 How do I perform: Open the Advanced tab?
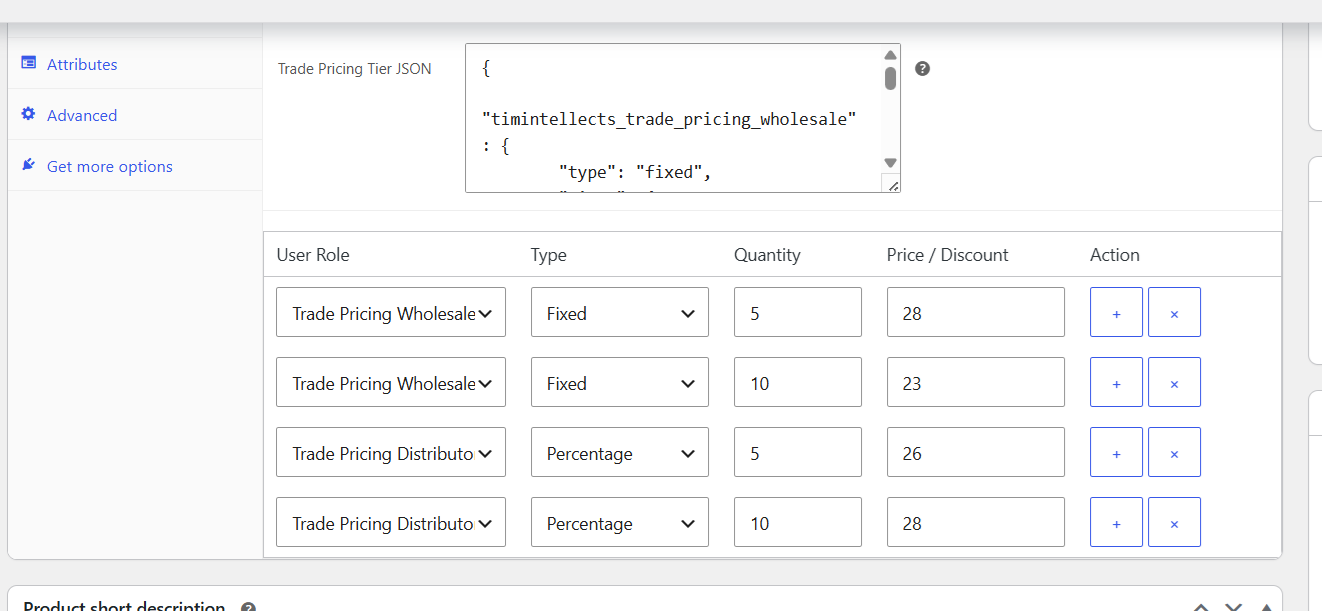(x=82, y=115)
